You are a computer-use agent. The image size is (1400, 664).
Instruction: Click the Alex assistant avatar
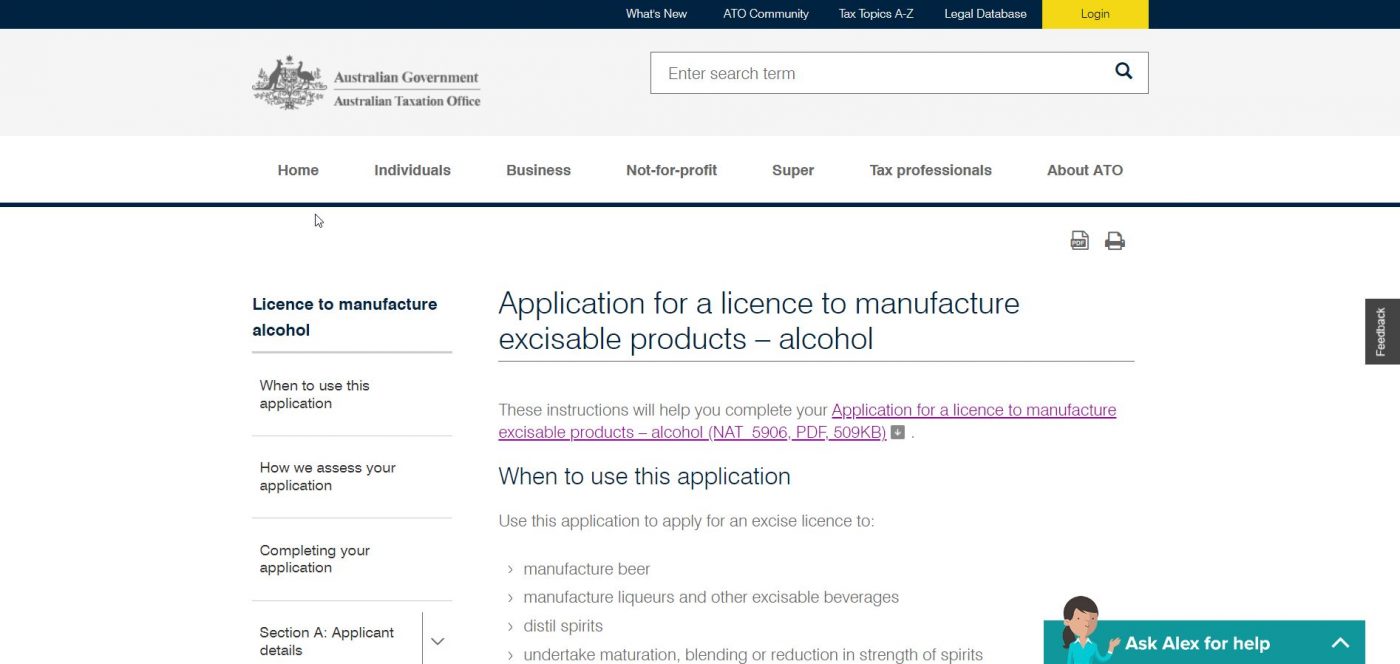pos(1082,630)
